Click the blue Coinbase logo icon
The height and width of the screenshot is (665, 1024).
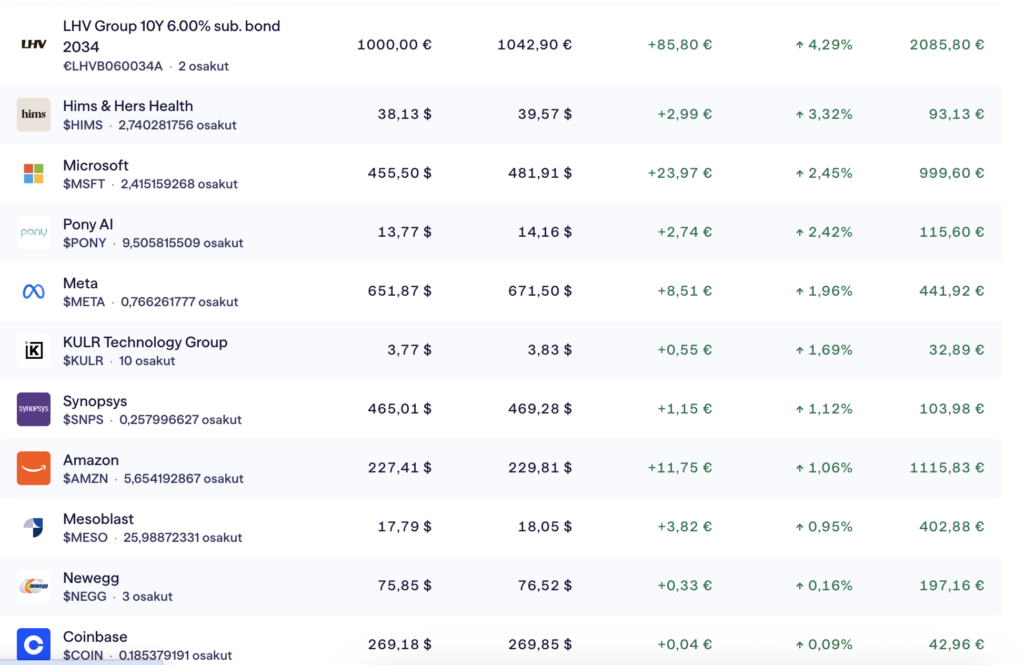[34, 644]
